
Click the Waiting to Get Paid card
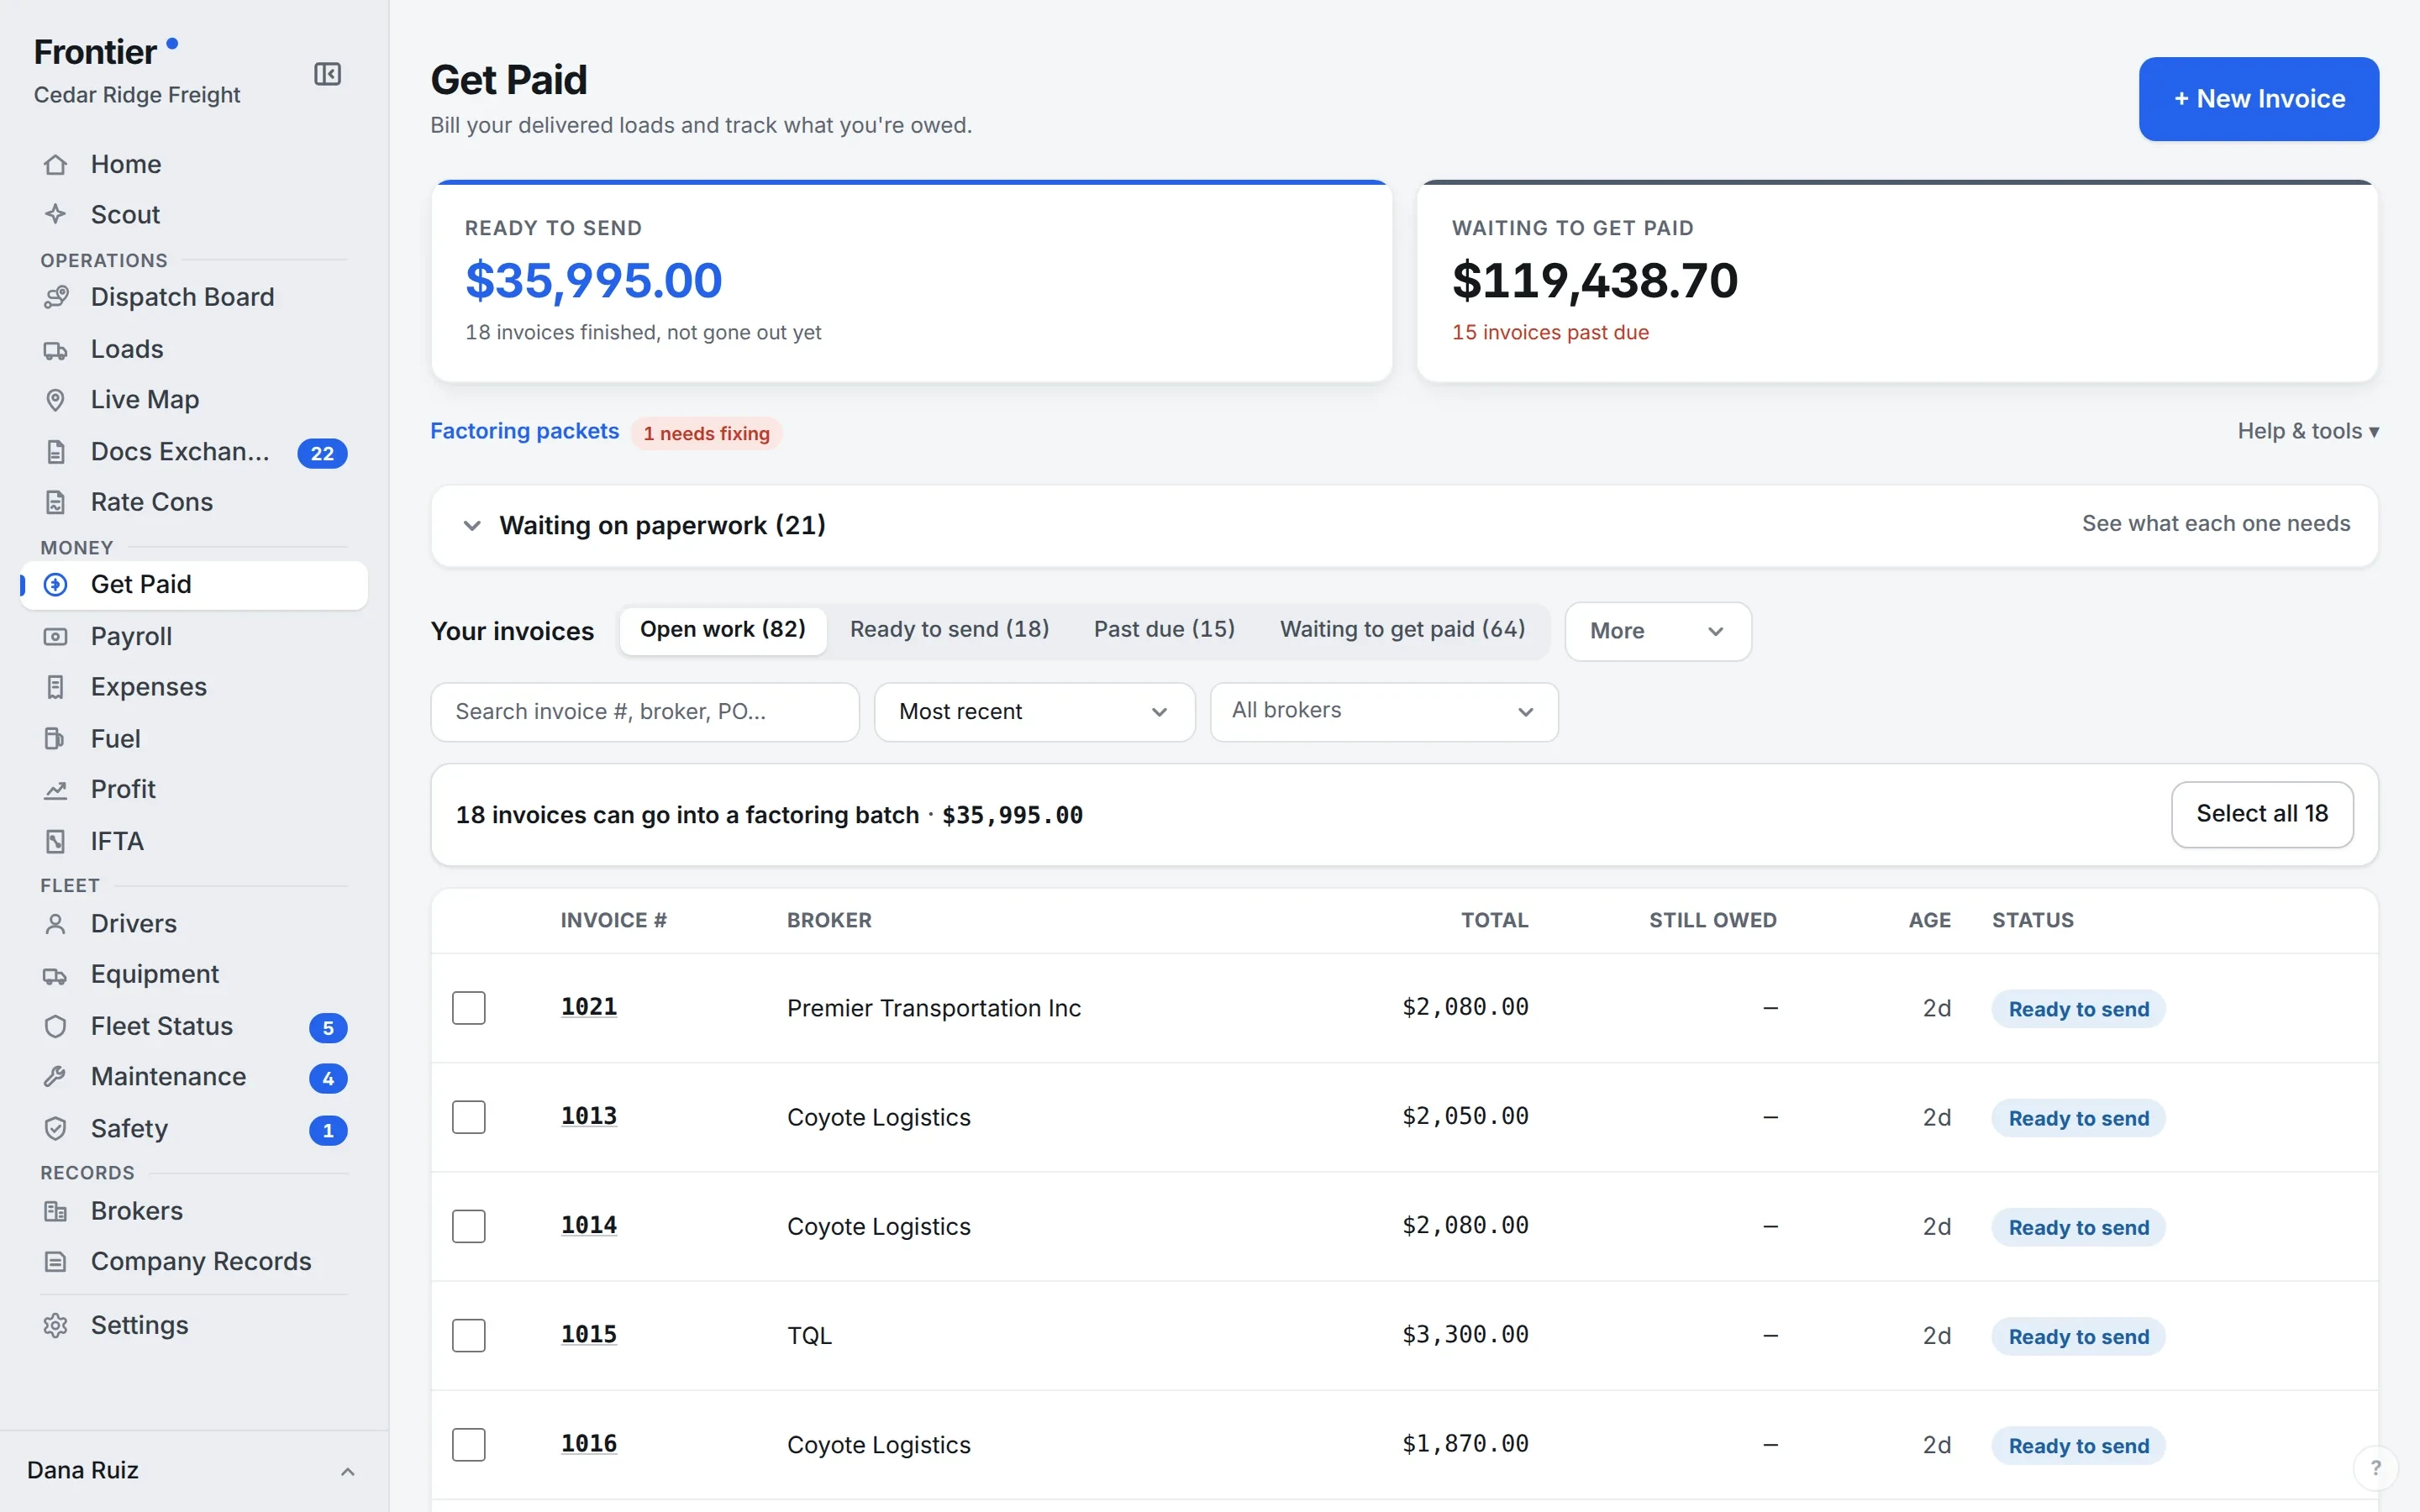coord(1897,281)
